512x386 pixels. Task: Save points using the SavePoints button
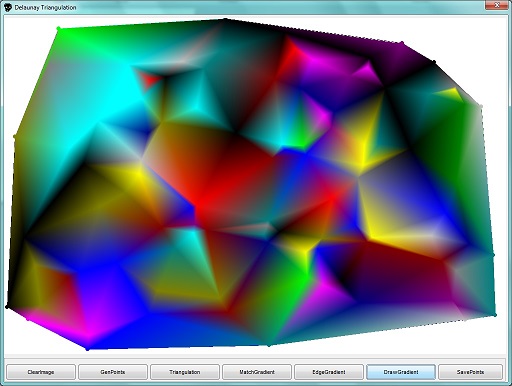pyautogui.click(x=470, y=372)
